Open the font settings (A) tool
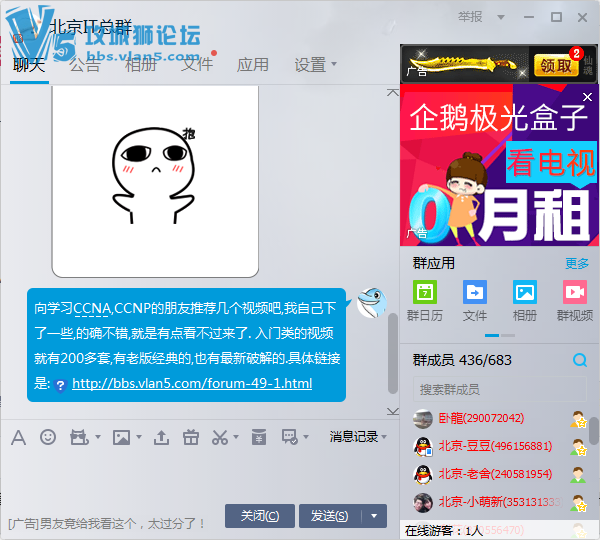This screenshot has width=600, height=540. [18, 437]
